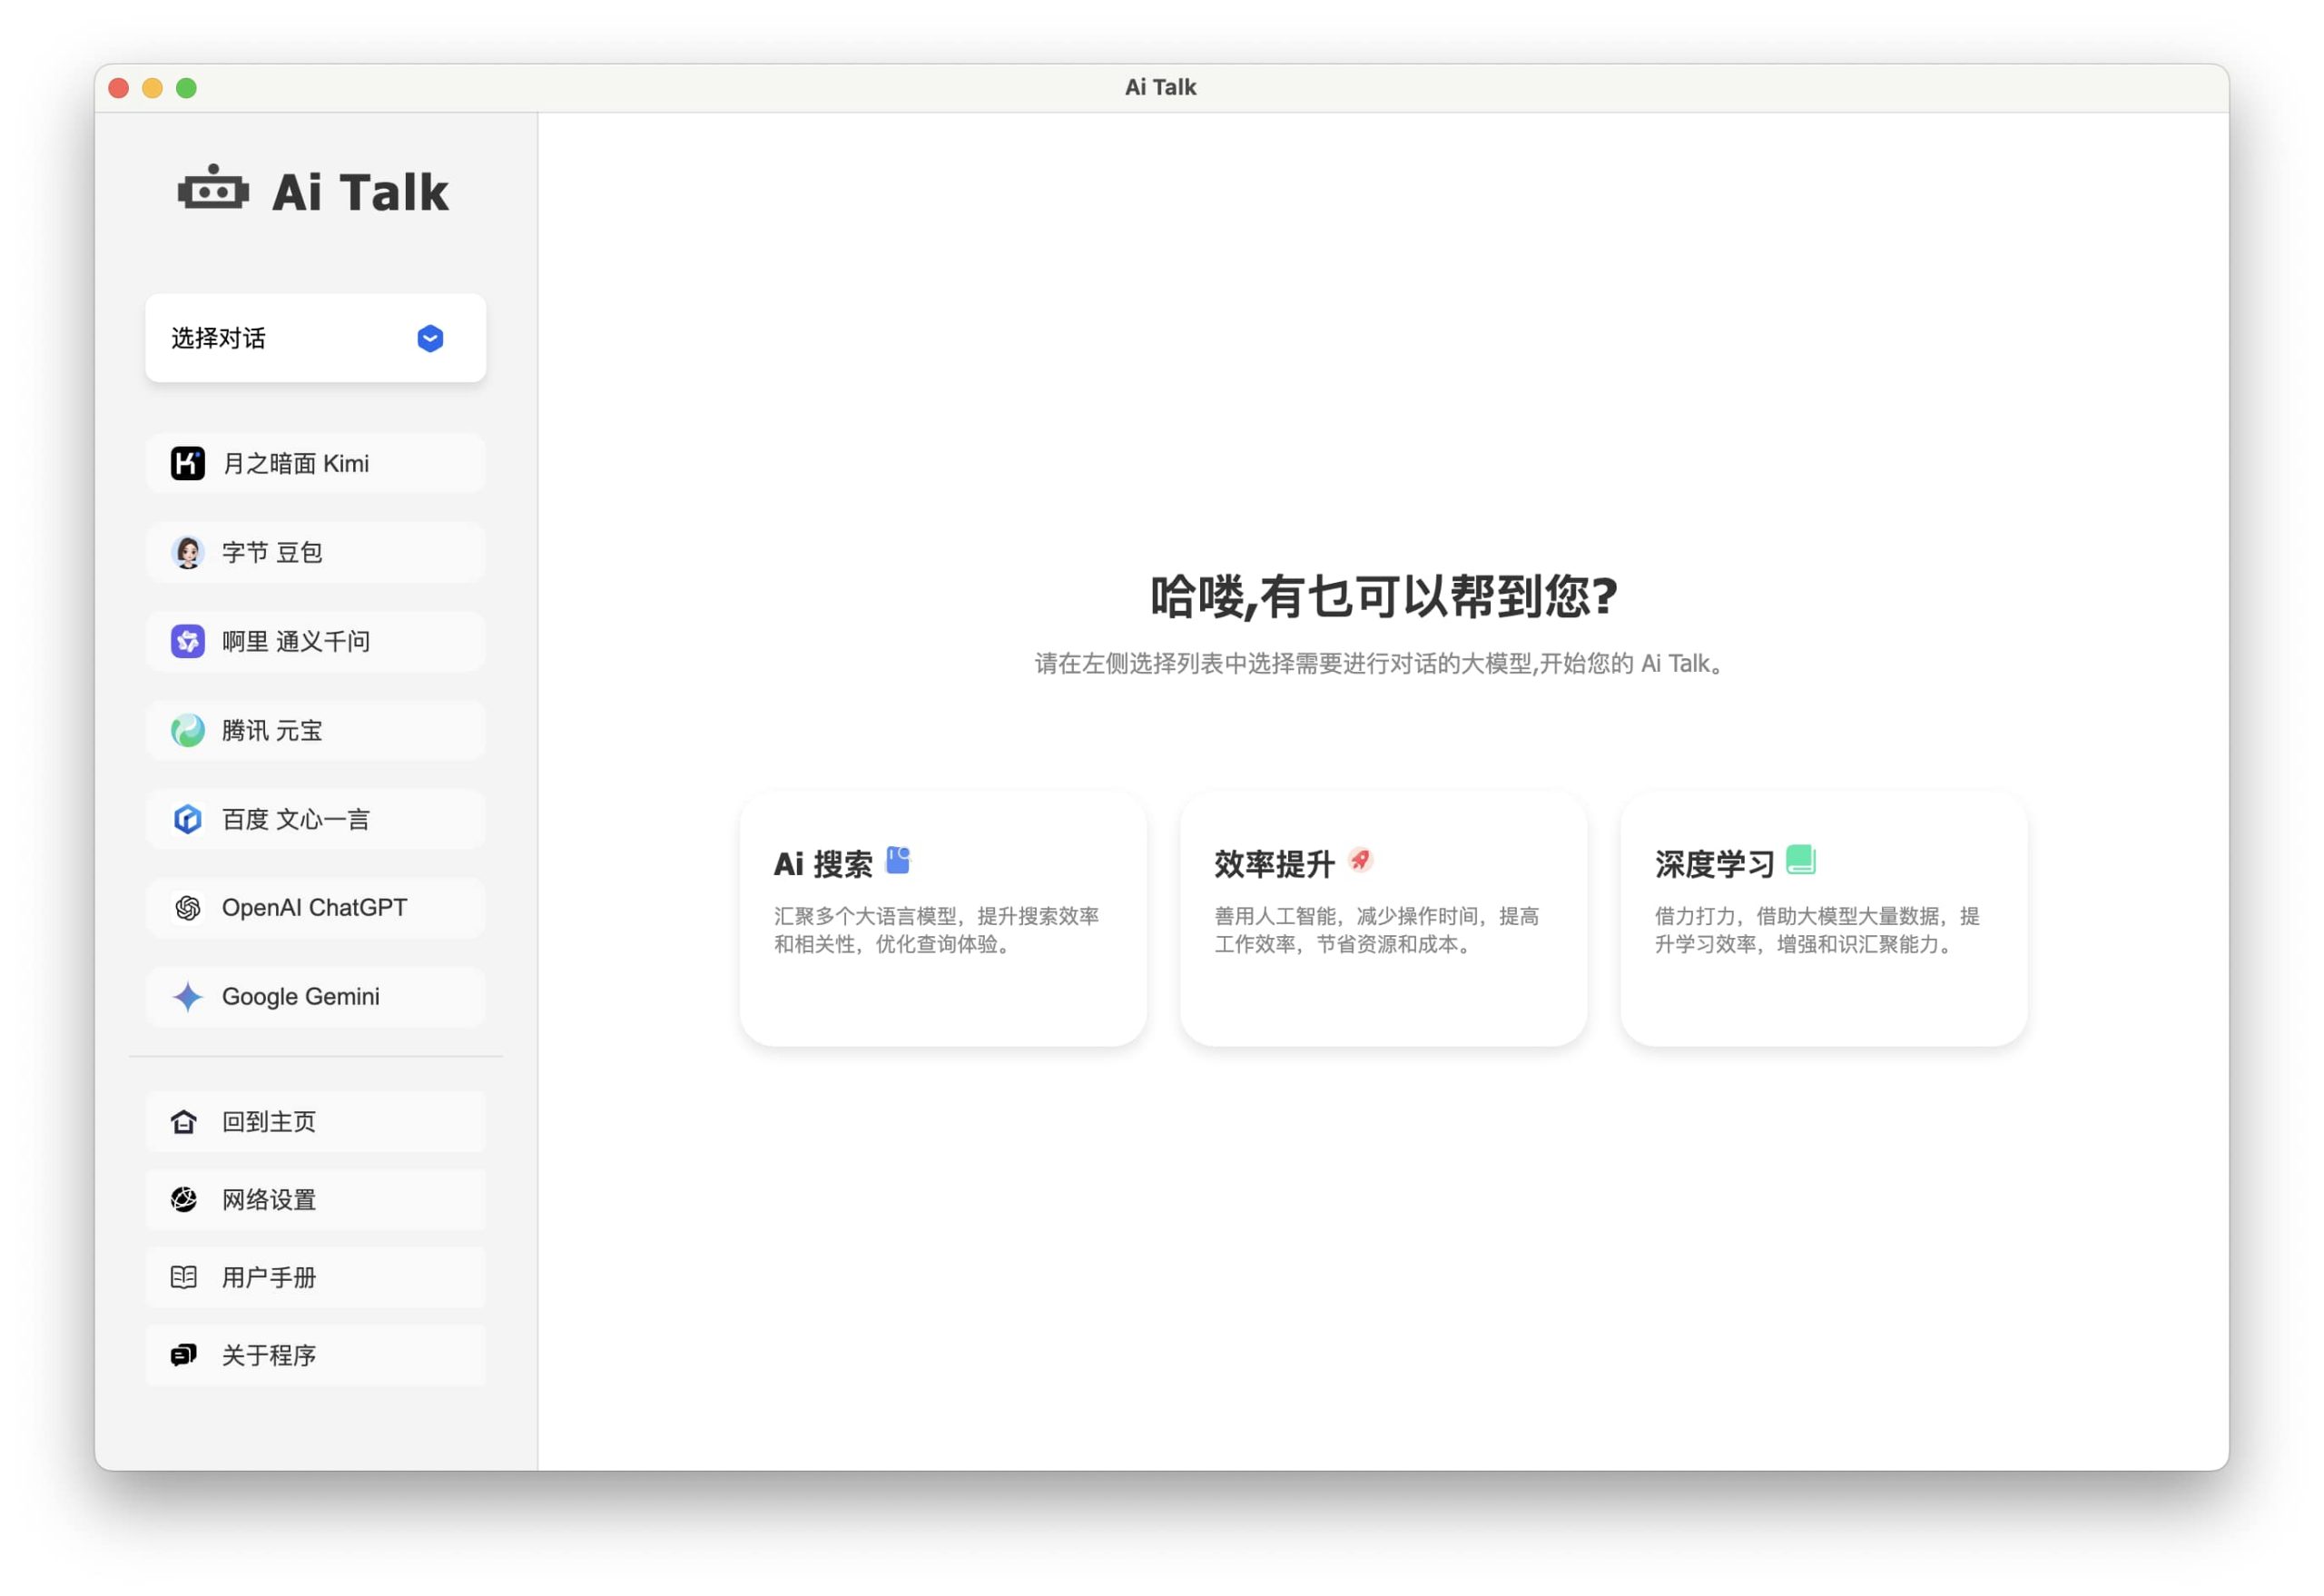Click the Baidu Wenxin hexagon icon
The height and width of the screenshot is (1596, 2324).
pyautogui.click(x=187, y=819)
